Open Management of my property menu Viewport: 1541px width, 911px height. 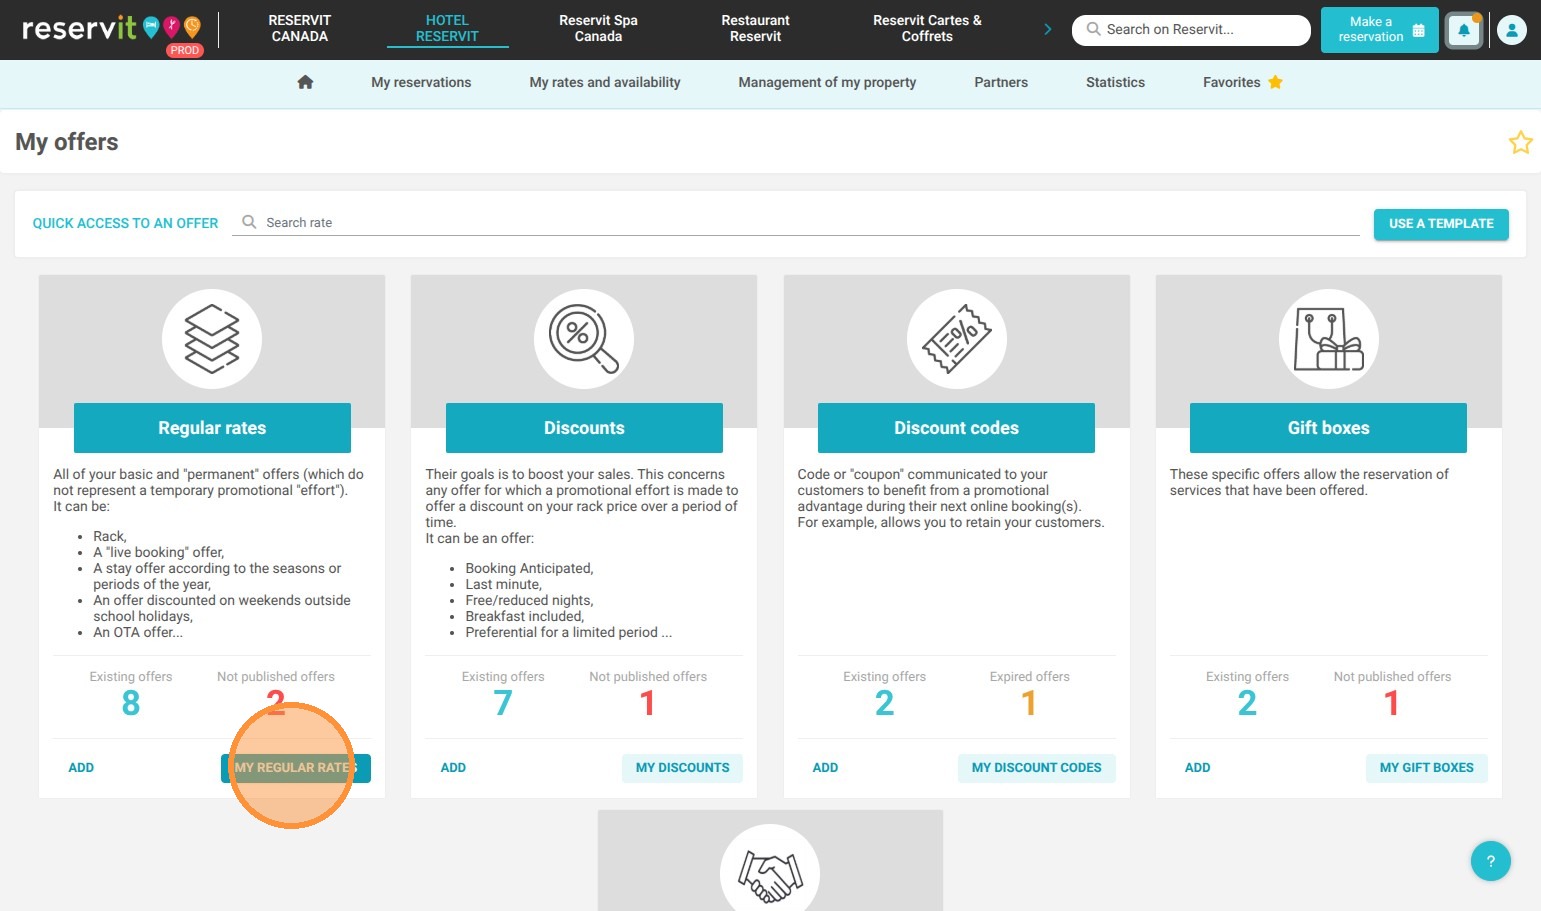pos(827,82)
